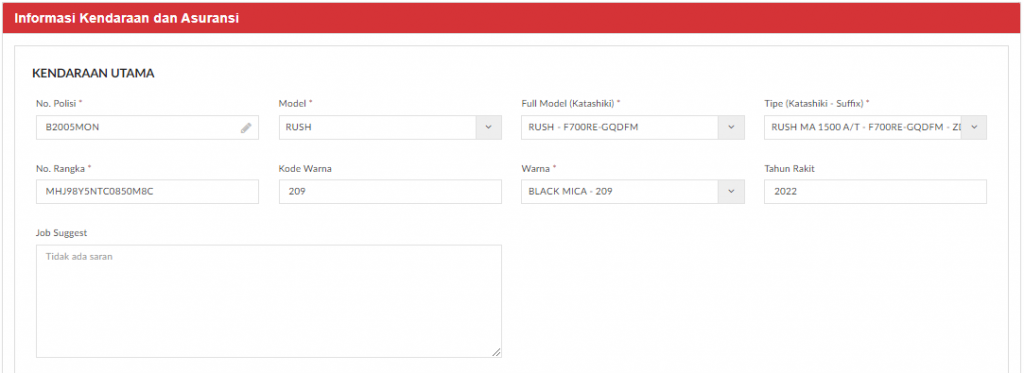Click the B2005MON text in No. Polisi field
1024x373 pixels.
pyautogui.click(x=72, y=127)
